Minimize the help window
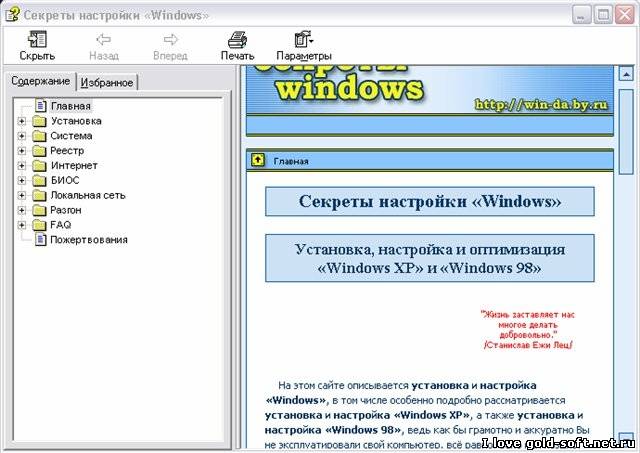 tap(581, 15)
